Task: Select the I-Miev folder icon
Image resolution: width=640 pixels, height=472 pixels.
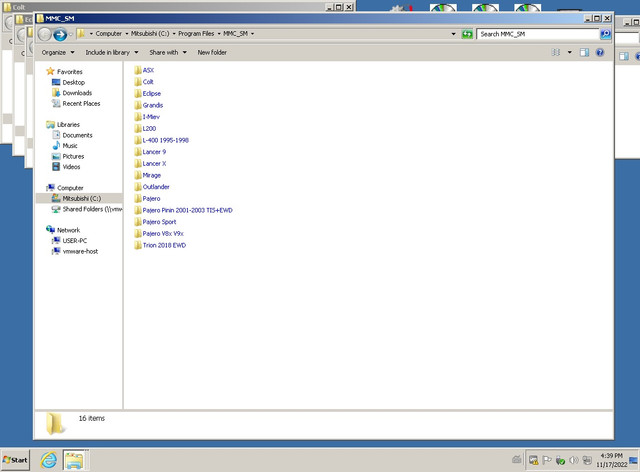Action: [x=138, y=117]
